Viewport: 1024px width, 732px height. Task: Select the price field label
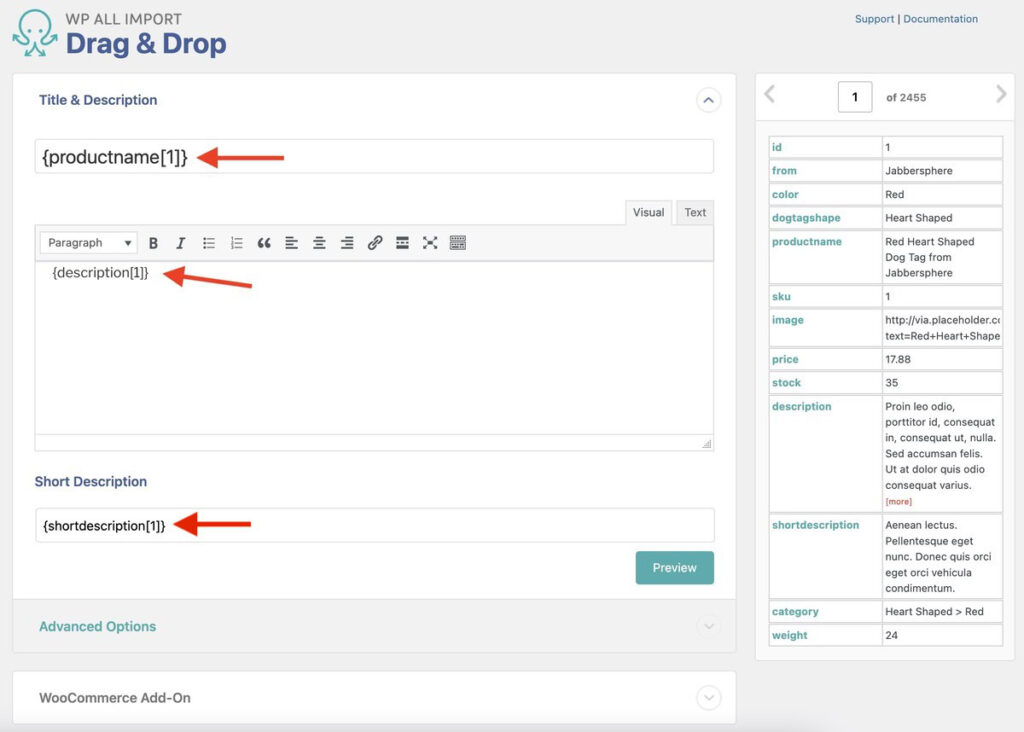785,359
